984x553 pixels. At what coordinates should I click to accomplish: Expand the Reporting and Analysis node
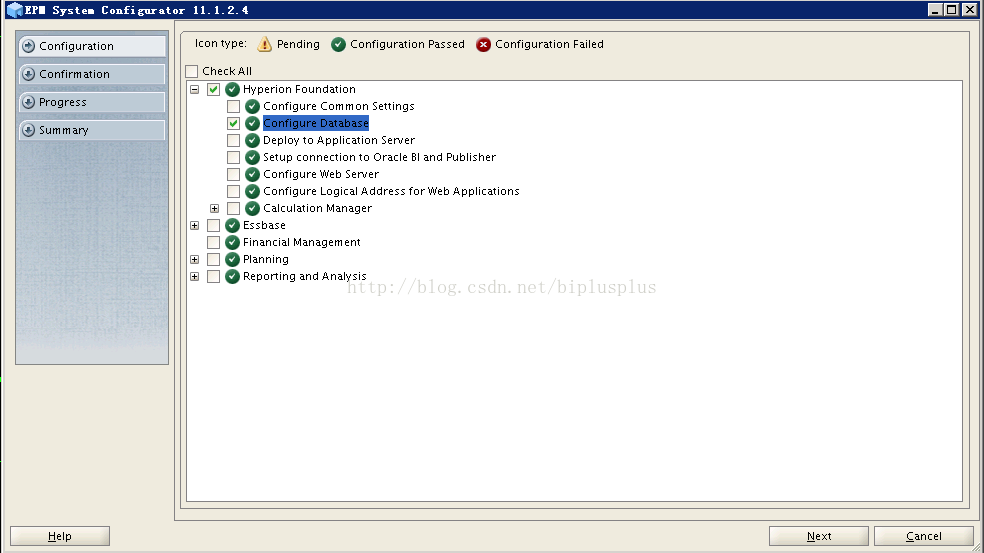[195, 276]
